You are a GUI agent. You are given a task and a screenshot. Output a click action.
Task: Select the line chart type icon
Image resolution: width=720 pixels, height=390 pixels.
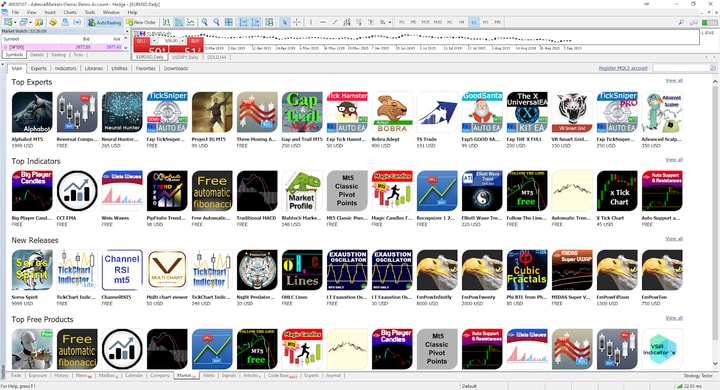click(191, 22)
